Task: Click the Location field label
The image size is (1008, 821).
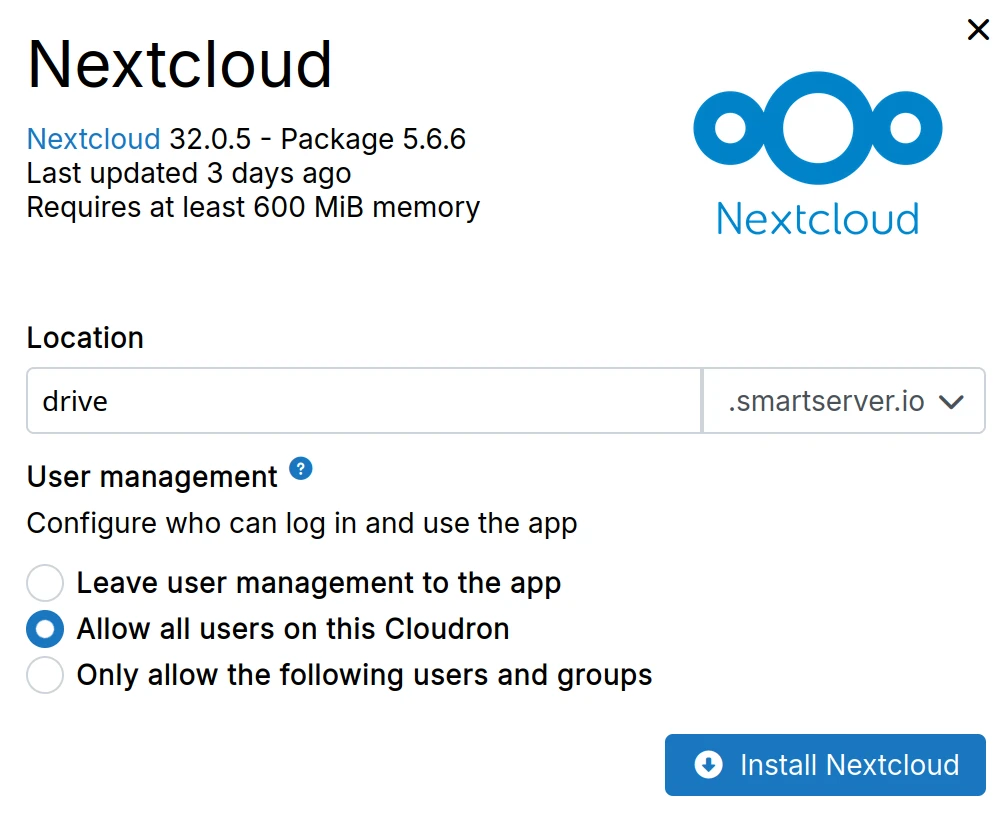Action: 85,338
